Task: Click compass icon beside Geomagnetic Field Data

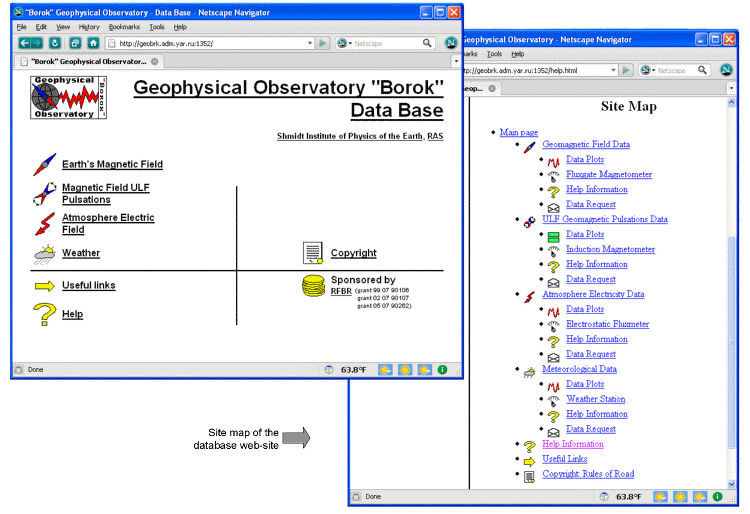Action: [529, 147]
